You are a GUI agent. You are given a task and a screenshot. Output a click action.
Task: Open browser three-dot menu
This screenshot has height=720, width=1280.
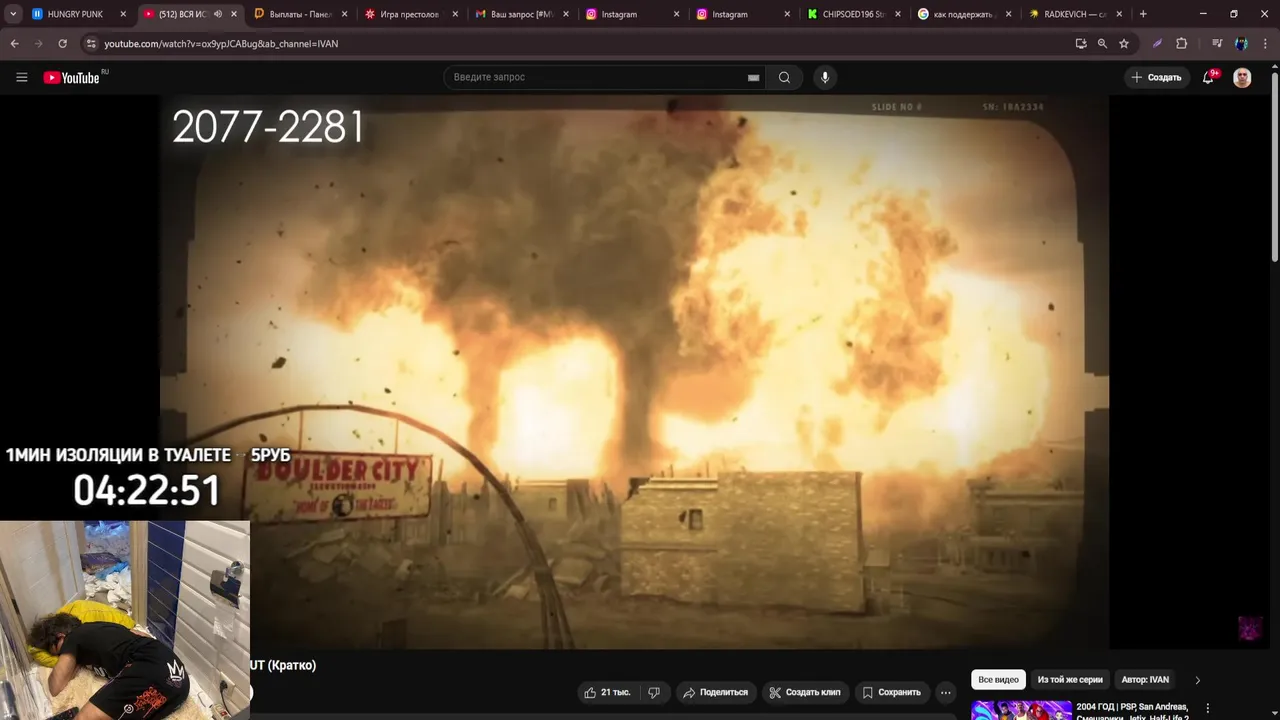click(x=1265, y=44)
